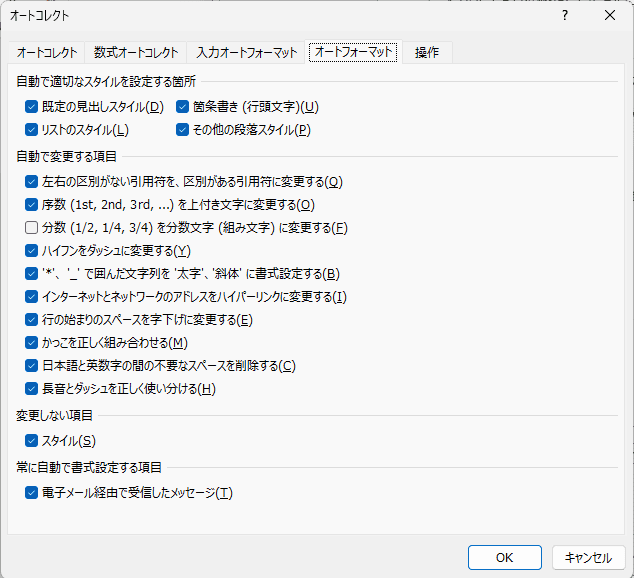Toggle 長音とダッシュを正しく使い分ける(H)
This screenshot has height=578, width=634.
coord(31,389)
